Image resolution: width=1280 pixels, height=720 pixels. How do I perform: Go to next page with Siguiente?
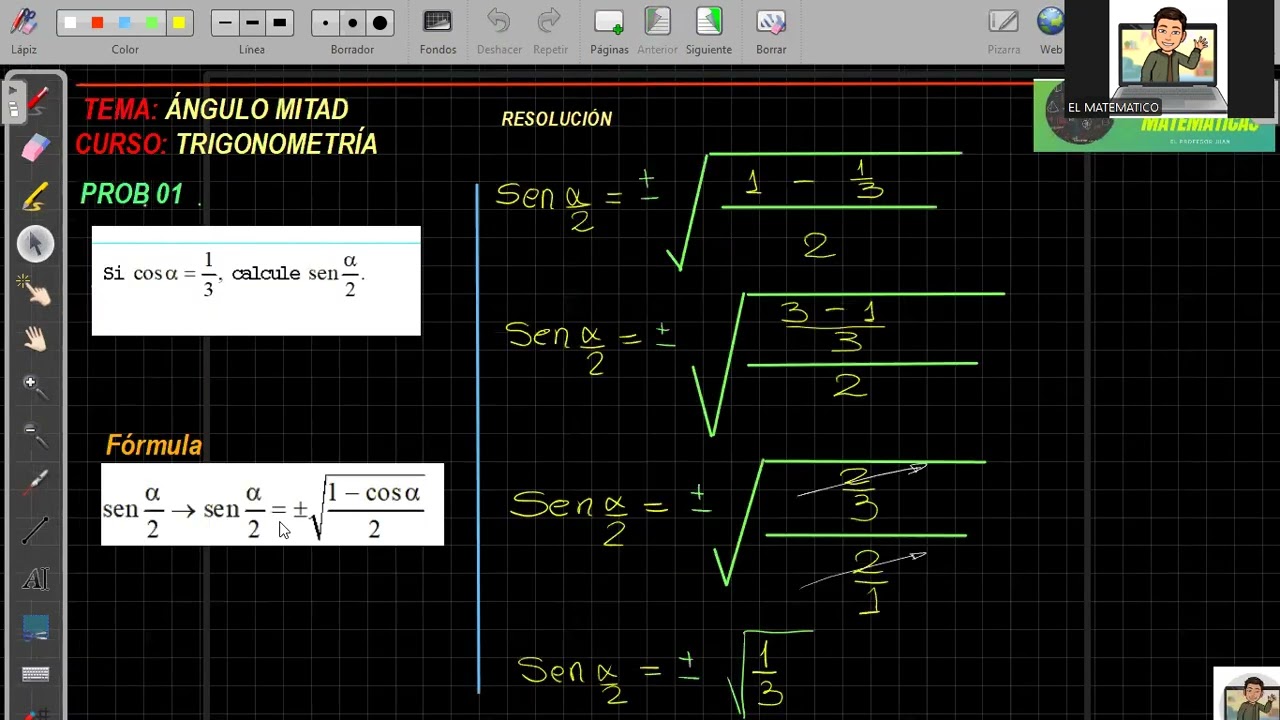tap(708, 31)
